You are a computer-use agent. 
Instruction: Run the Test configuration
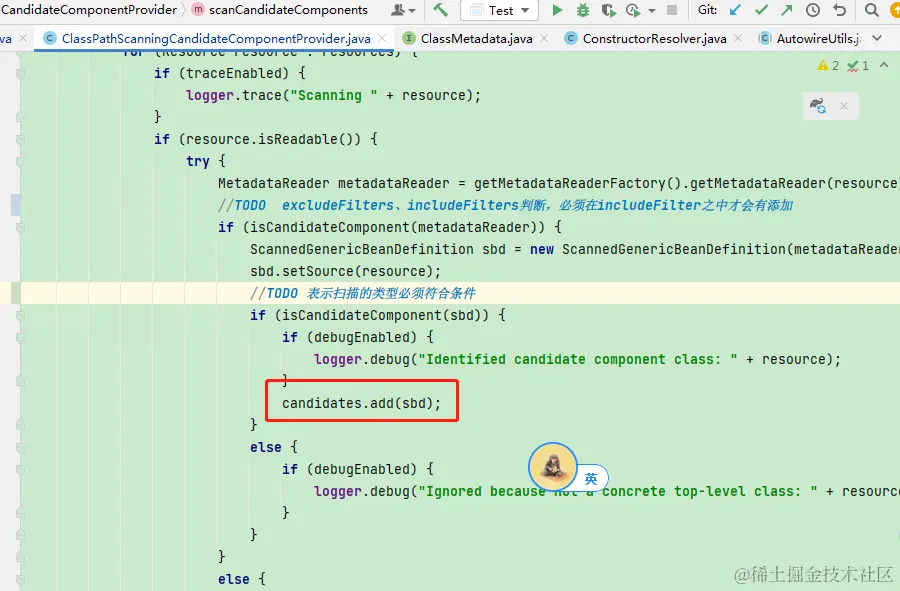pos(557,10)
